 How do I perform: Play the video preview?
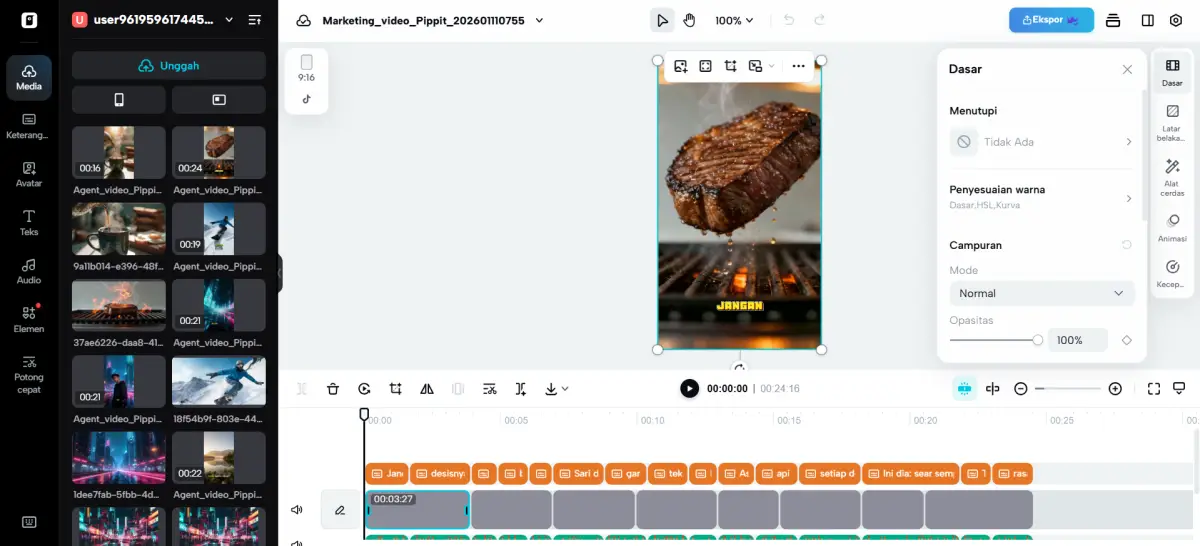click(x=689, y=389)
